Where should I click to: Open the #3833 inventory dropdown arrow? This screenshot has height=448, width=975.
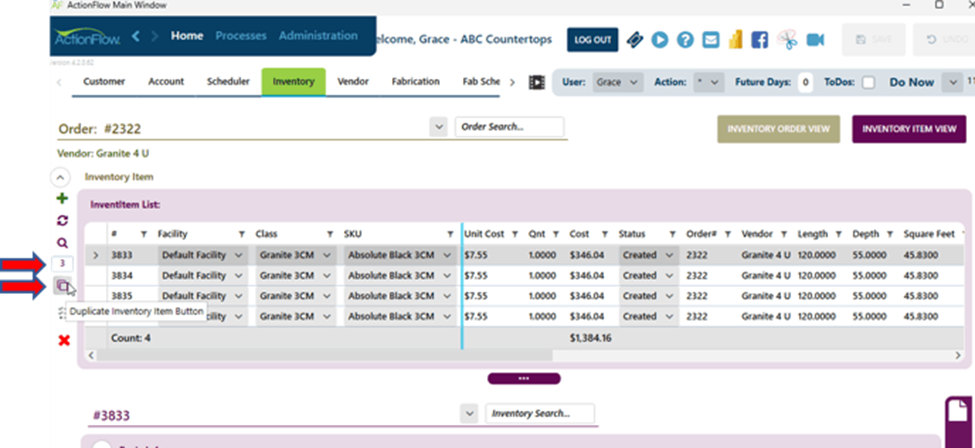pyautogui.click(x=469, y=413)
